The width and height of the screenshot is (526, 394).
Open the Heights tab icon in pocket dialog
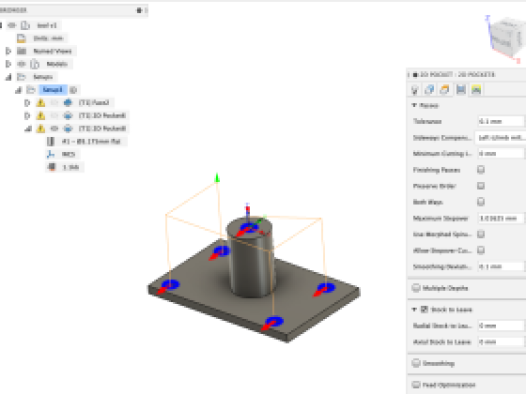click(x=445, y=90)
